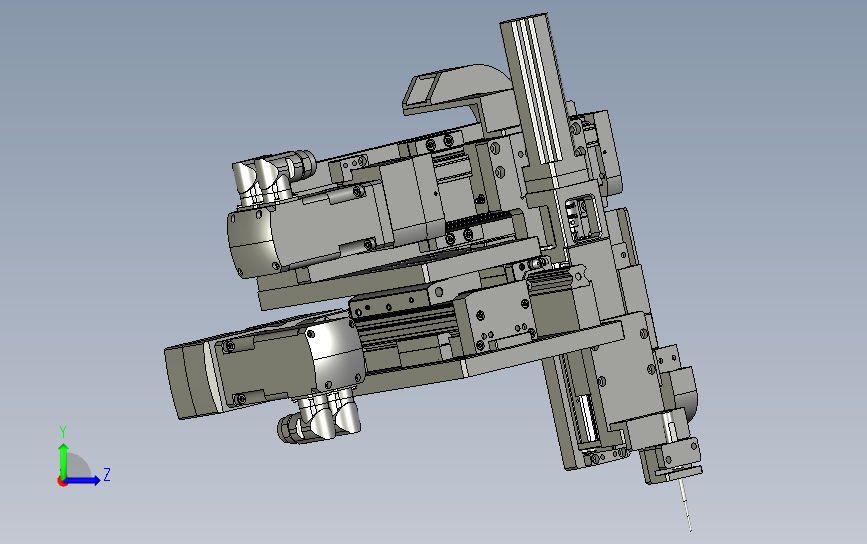Select the cable connectors atop the upper motor

click(x=273, y=177)
